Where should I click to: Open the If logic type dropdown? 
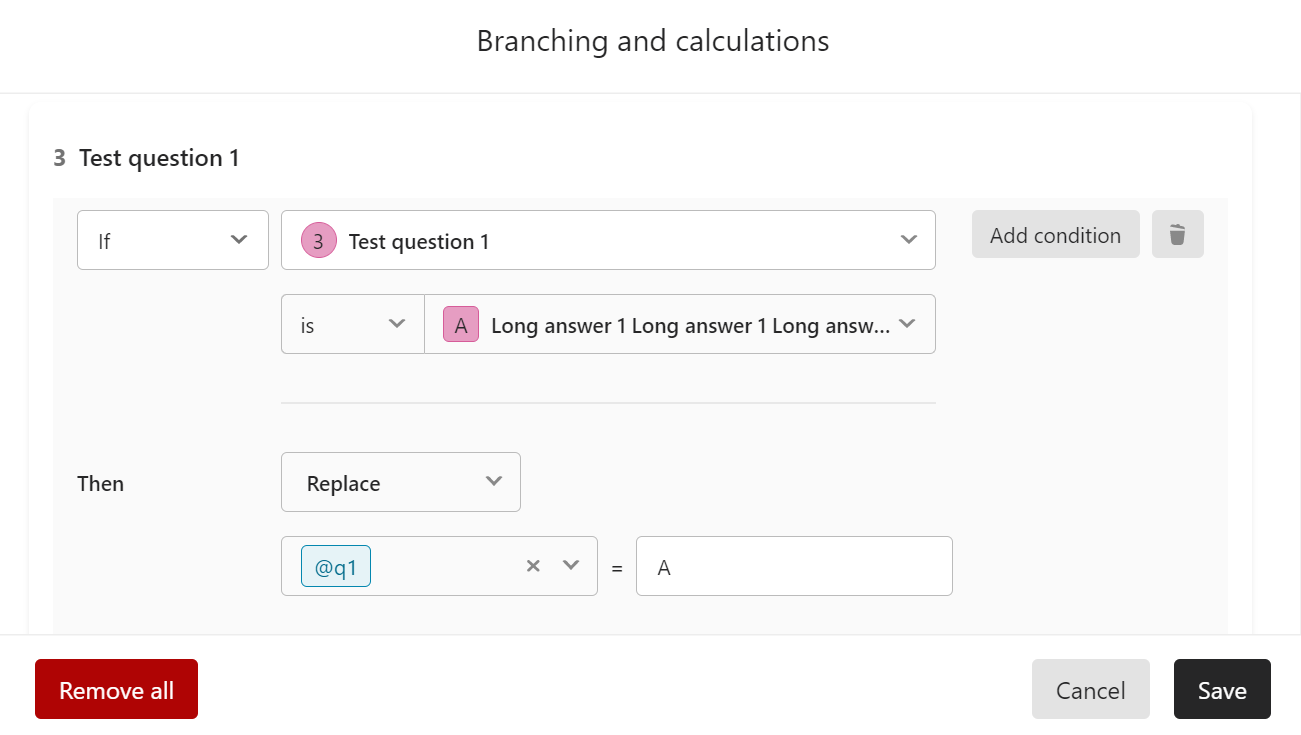[173, 240]
